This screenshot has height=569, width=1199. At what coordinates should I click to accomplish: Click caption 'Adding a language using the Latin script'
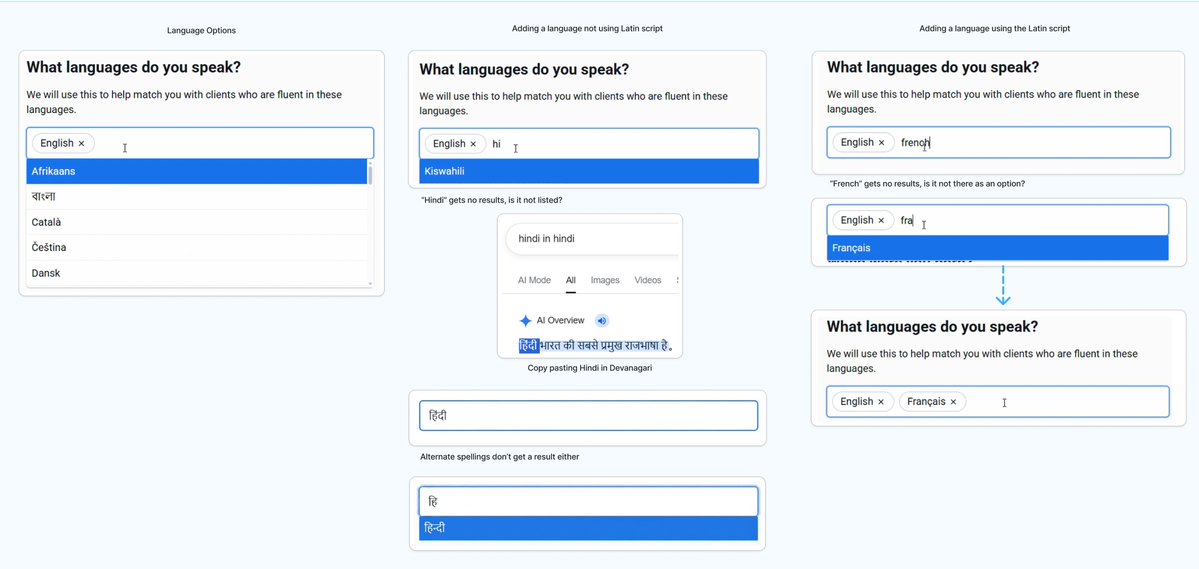coord(995,28)
